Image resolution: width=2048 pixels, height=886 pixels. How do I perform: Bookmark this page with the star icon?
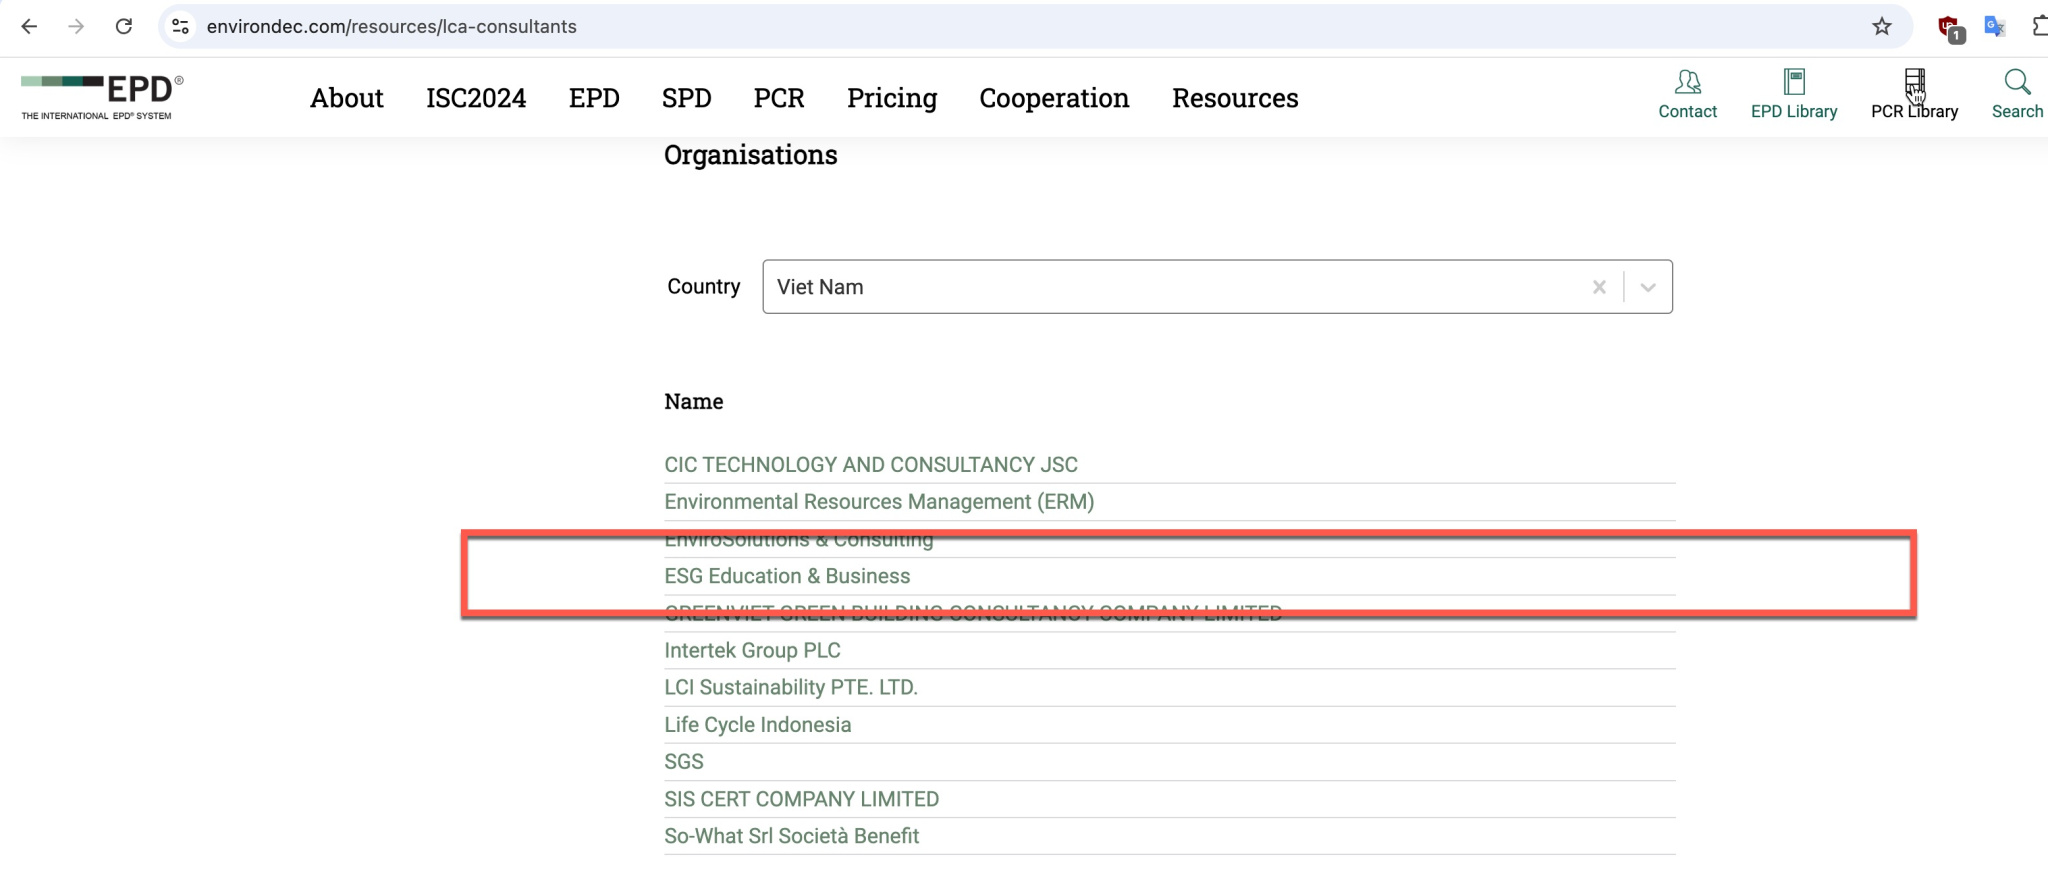pos(1882,27)
